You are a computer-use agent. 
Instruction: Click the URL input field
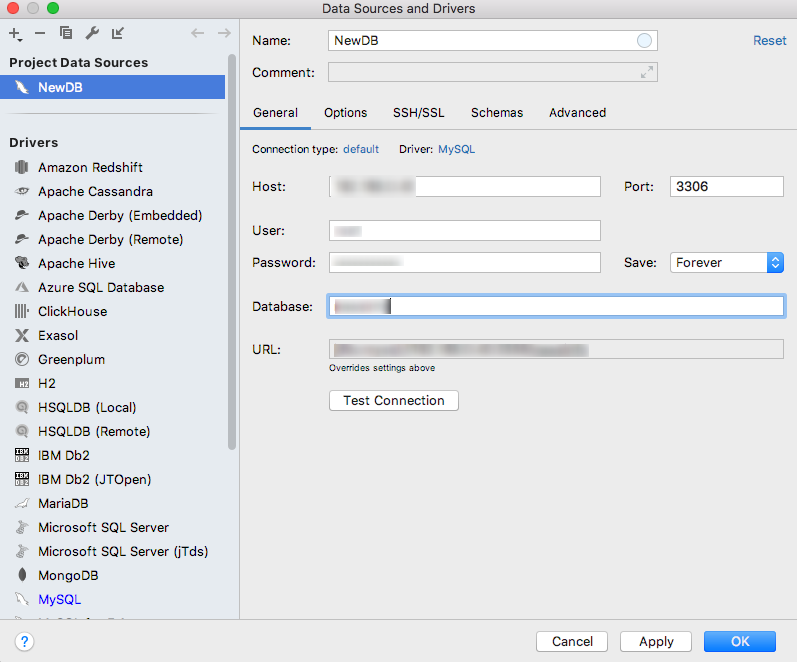pos(556,349)
